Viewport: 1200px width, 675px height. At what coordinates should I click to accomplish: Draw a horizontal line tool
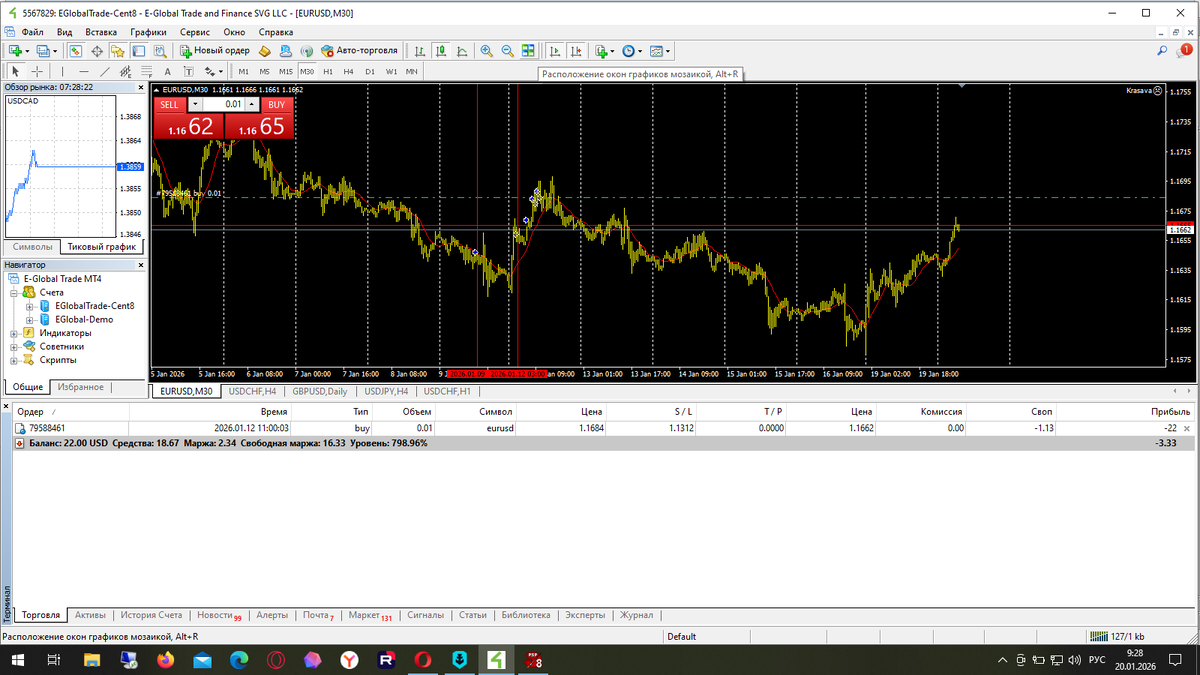[x=84, y=71]
